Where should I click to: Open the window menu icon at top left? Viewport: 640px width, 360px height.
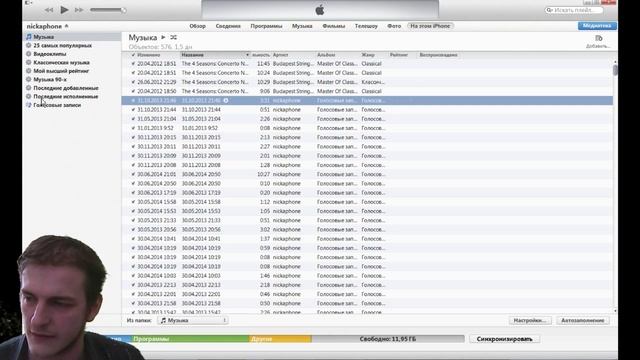click(x=28, y=2)
